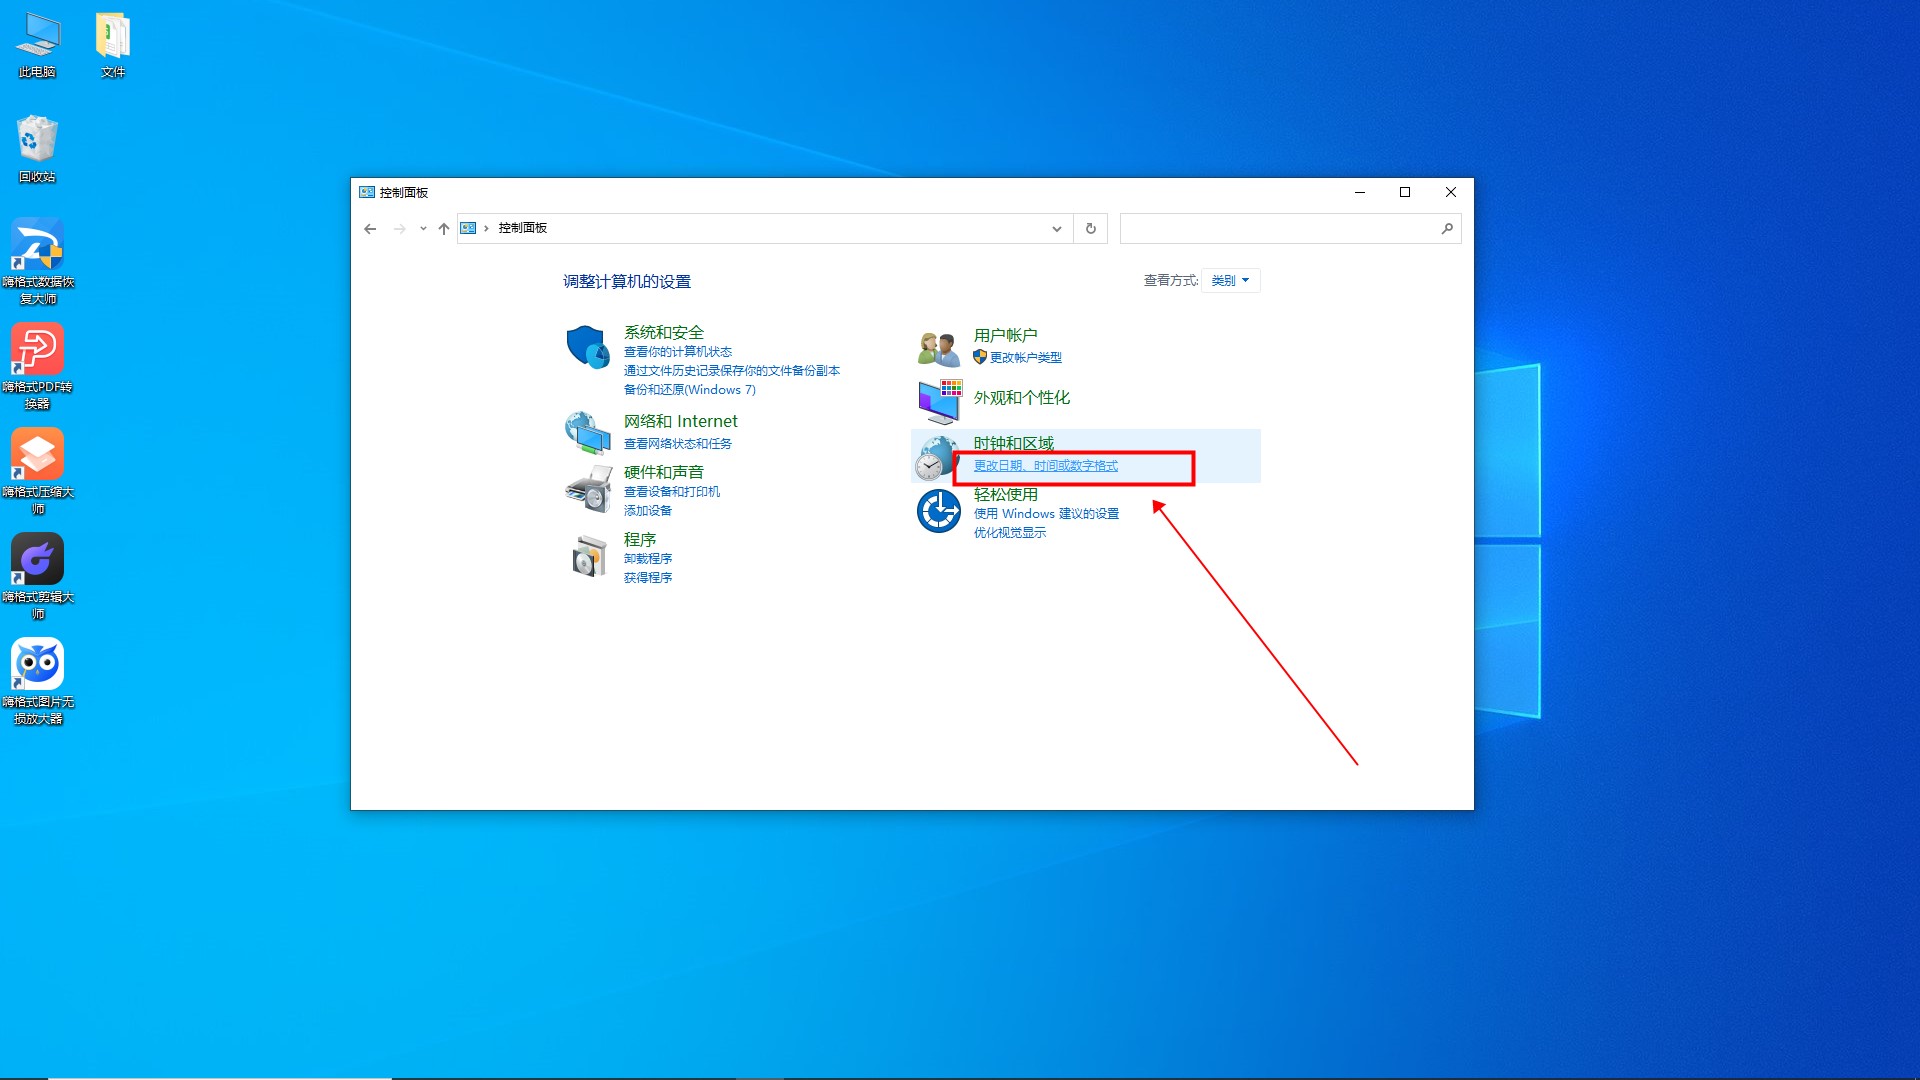Click the Hardware and Sound printer icon
This screenshot has width=1920, height=1080.
coord(588,489)
